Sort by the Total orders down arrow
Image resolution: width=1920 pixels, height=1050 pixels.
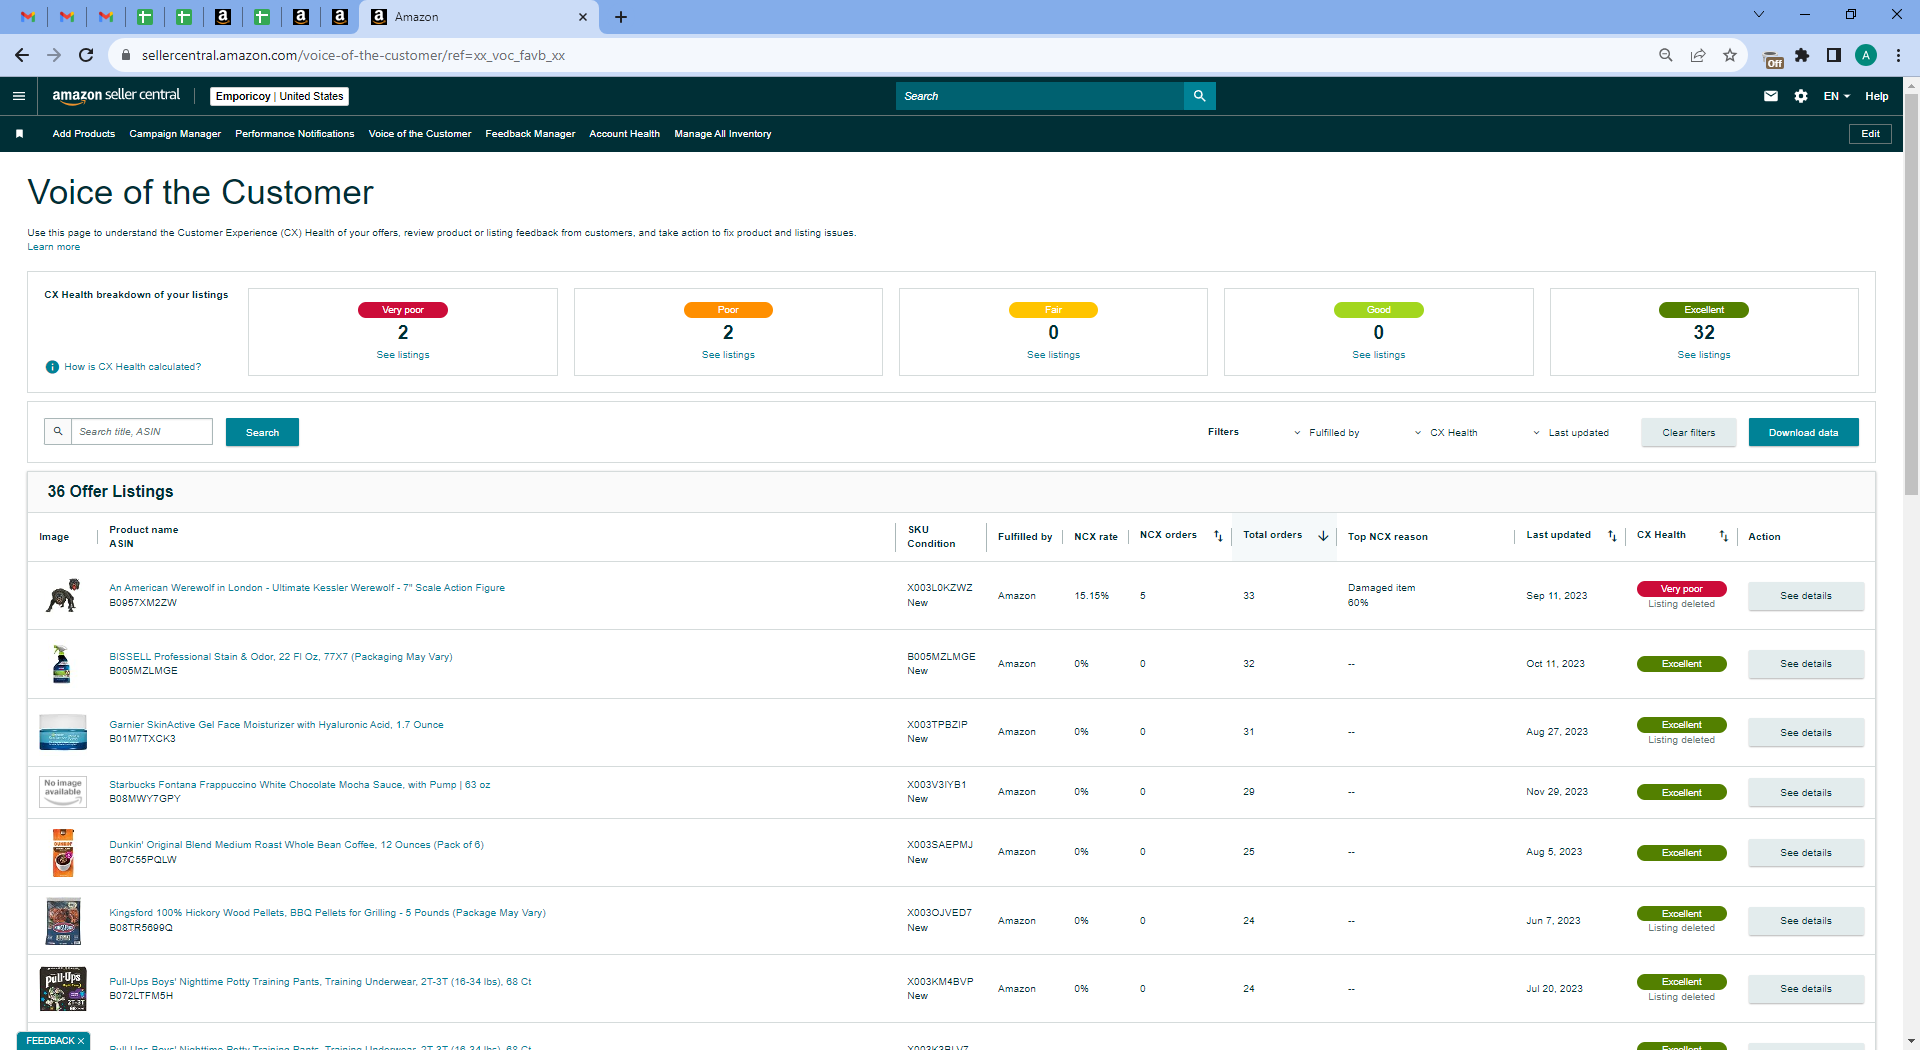(1323, 536)
